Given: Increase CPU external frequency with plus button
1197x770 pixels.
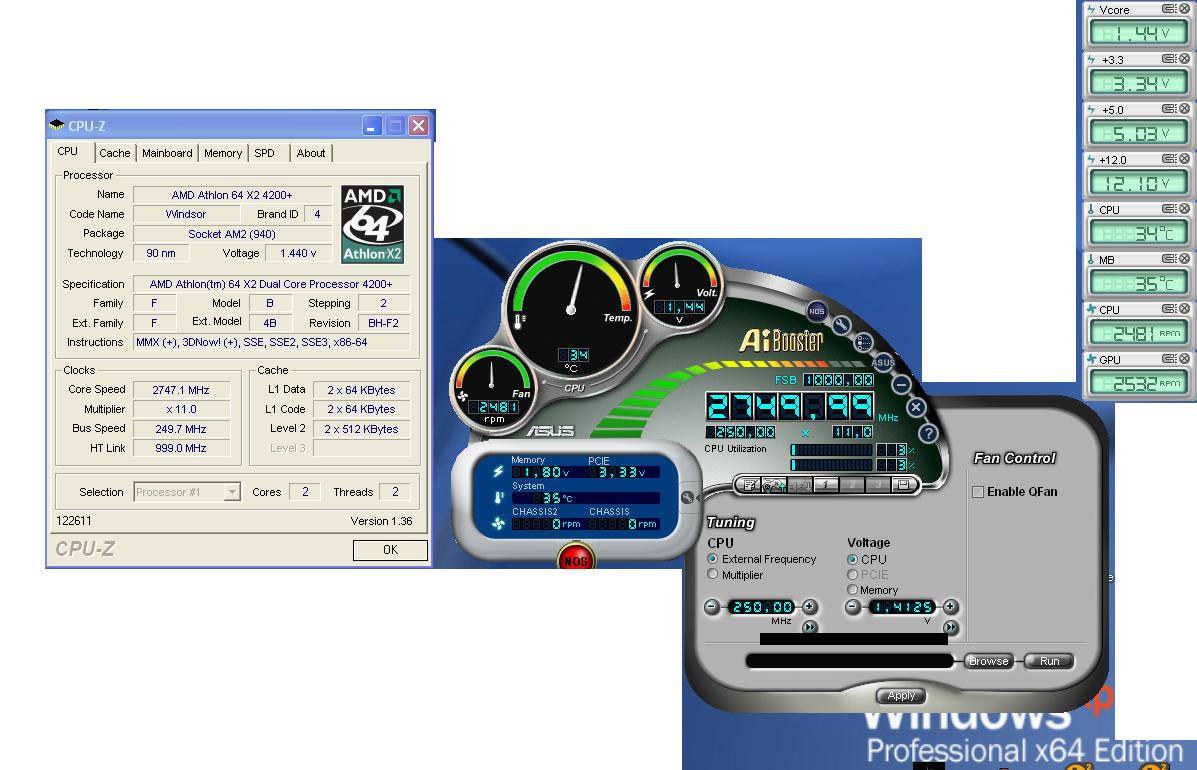Looking at the screenshot, I should (x=810, y=607).
